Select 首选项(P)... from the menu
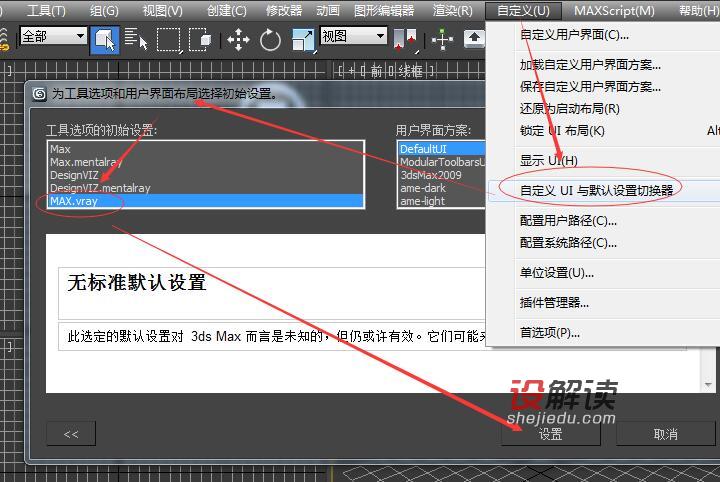The height and width of the screenshot is (482, 720). [x=549, y=332]
